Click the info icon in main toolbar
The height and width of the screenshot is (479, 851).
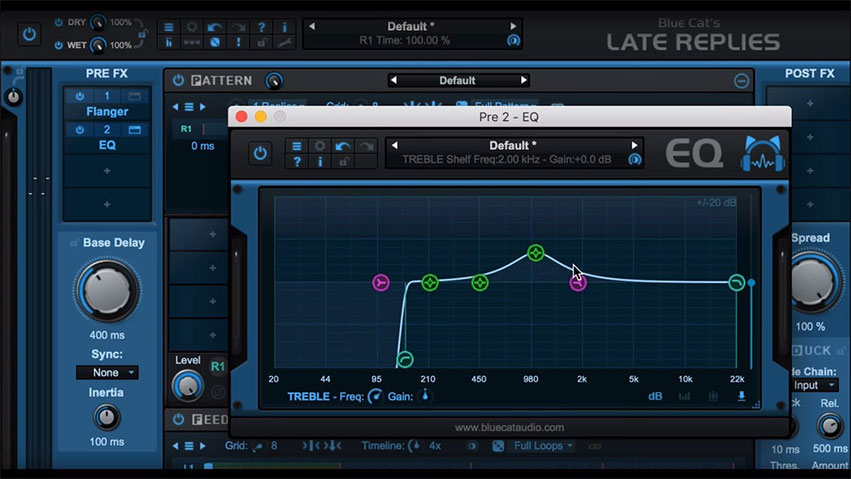point(284,26)
